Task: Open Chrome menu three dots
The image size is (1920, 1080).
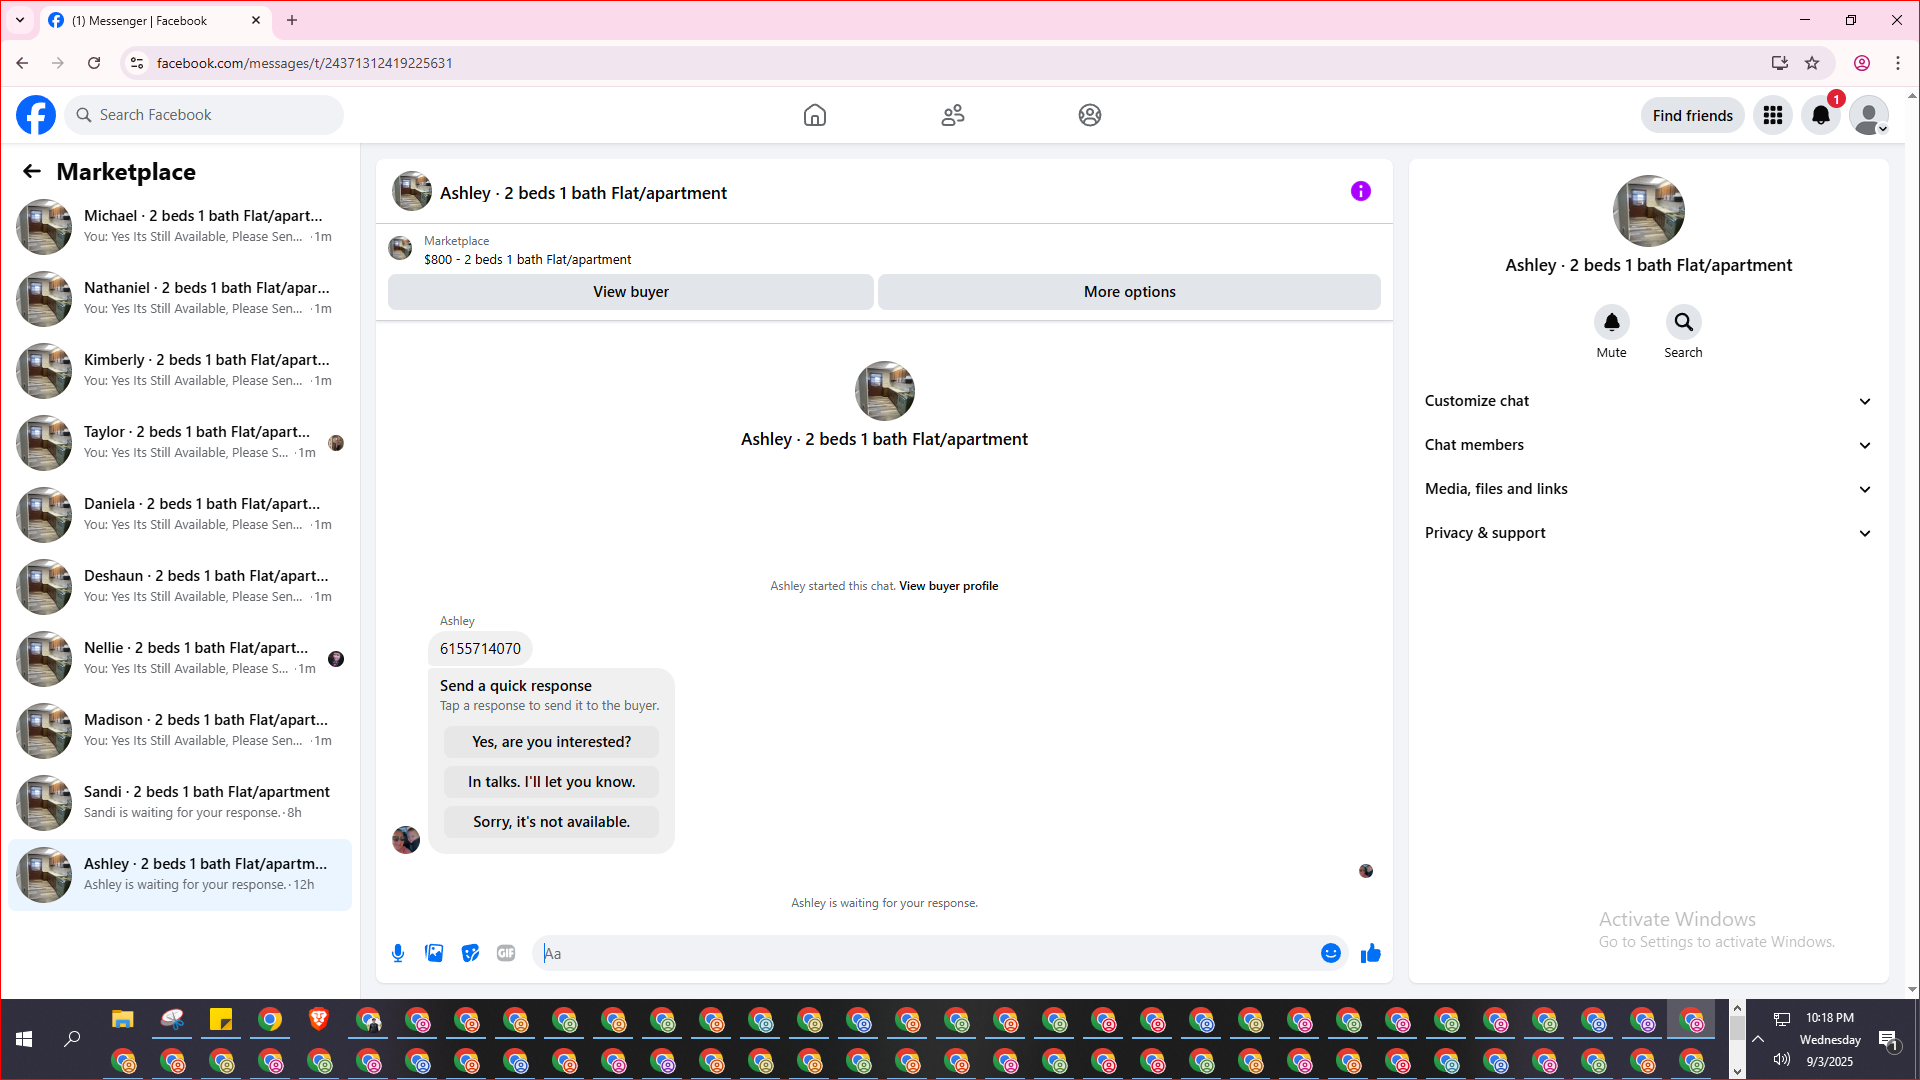Action: pyautogui.click(x=1898, y=63)
